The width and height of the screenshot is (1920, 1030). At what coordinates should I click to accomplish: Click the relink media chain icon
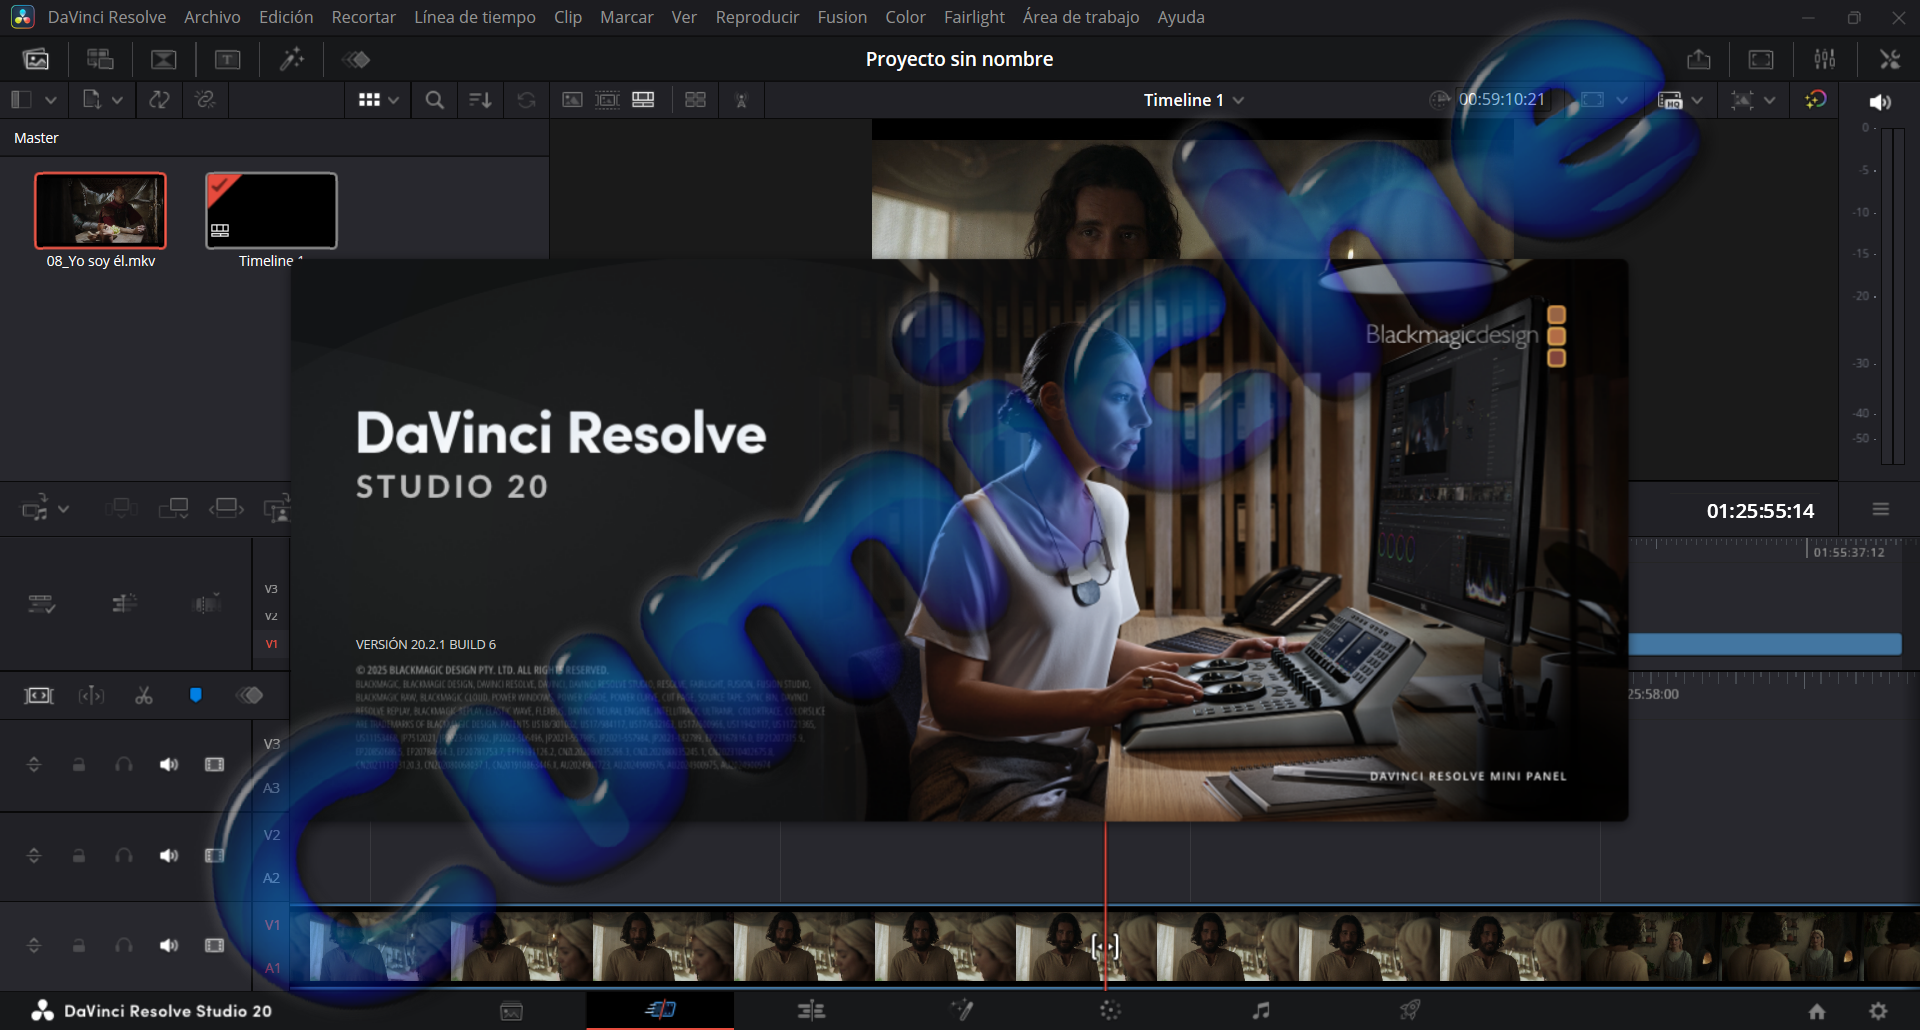click(205, 100)
